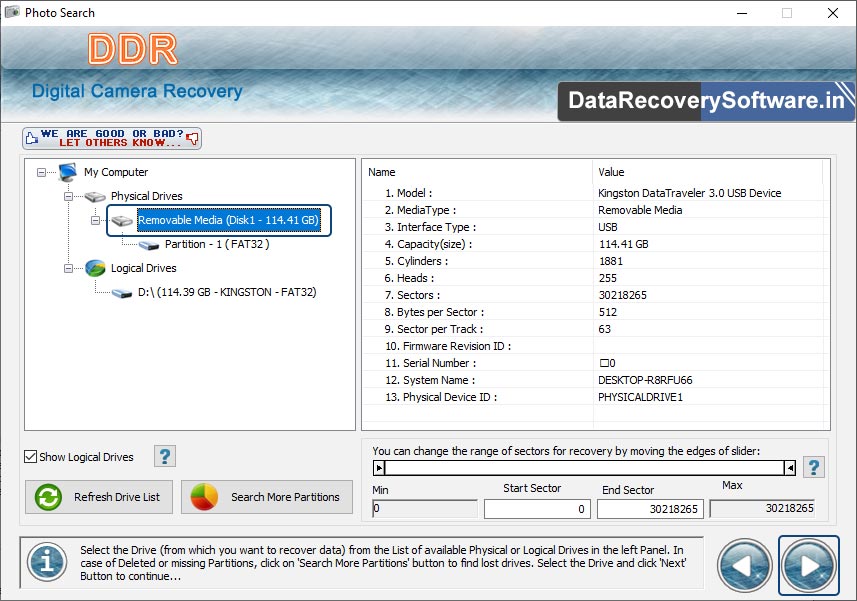Collapse the My Computer tree node
This screenshot has height=601, width=857.
(x=42, y=173)
